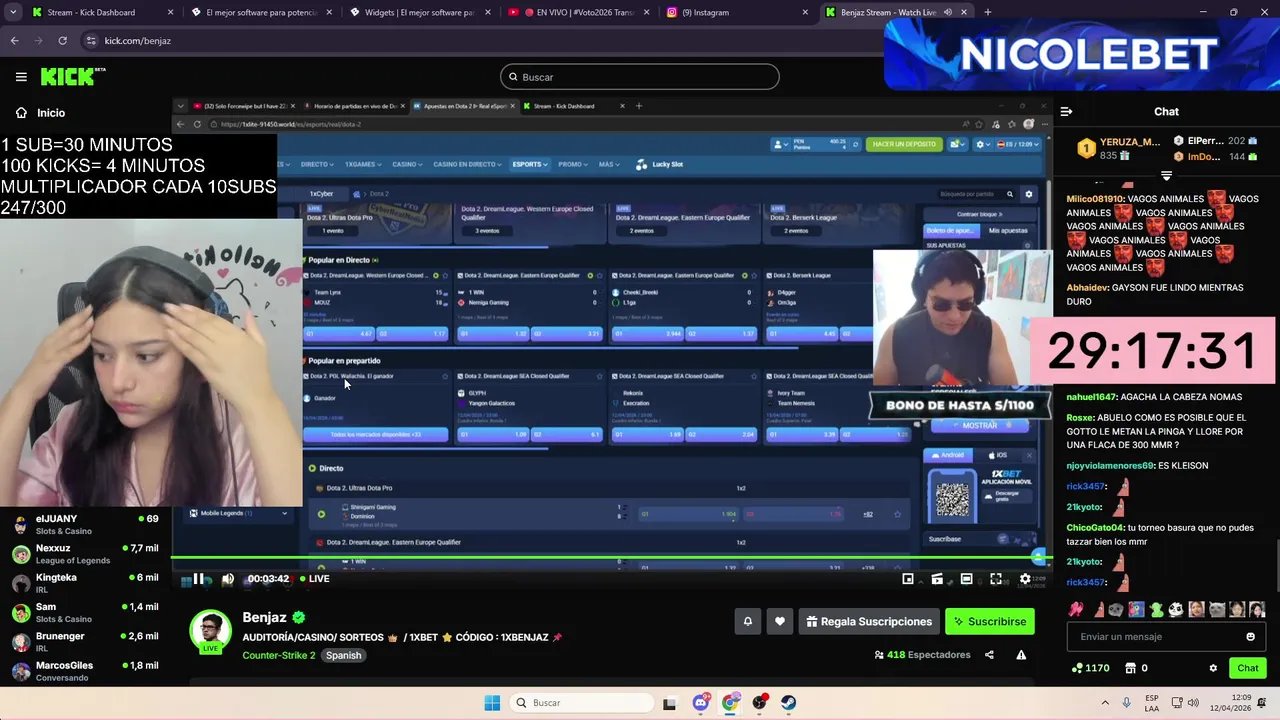
Task: Go back in browser history
Action: pyautogui.click(x=14, y=41)
